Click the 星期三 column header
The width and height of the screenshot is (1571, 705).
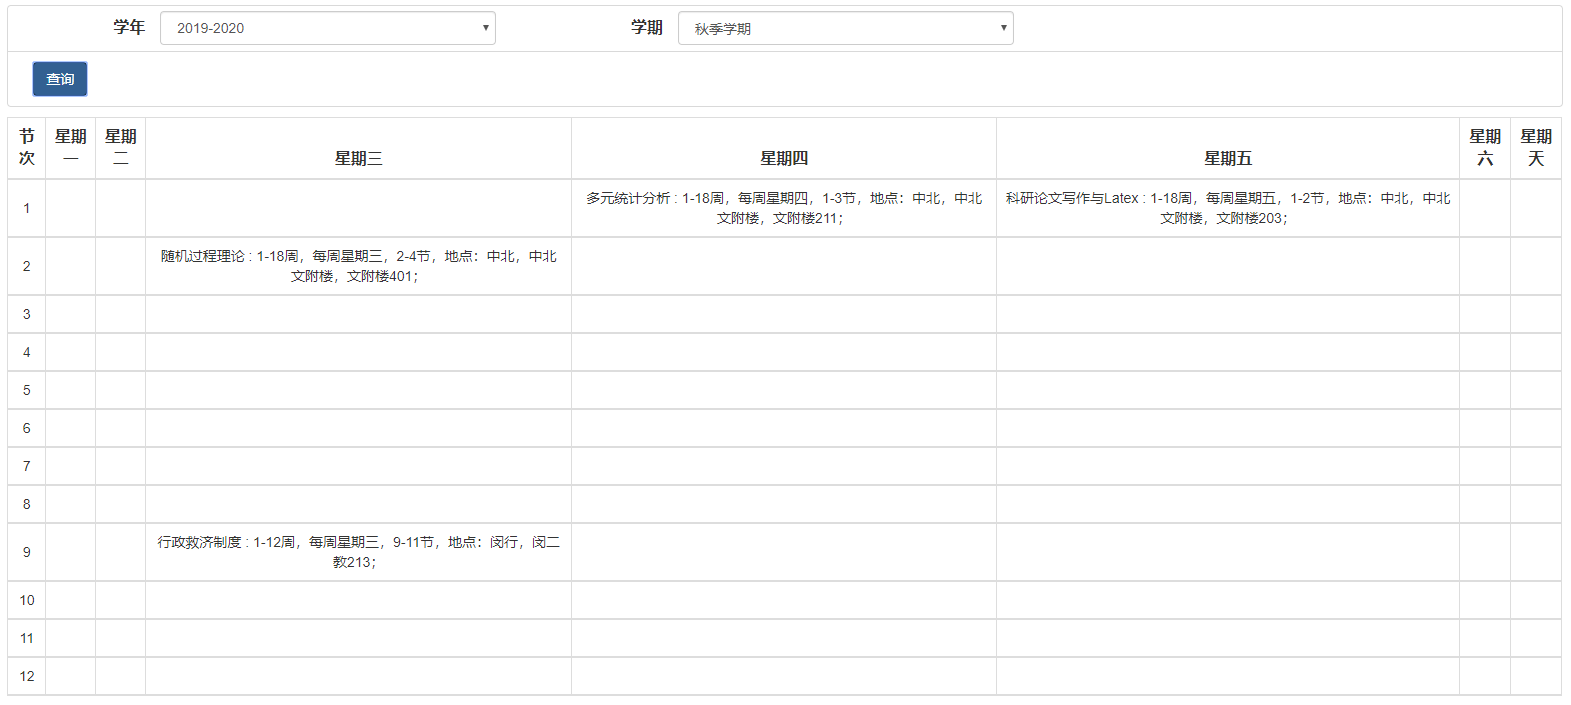358,158
